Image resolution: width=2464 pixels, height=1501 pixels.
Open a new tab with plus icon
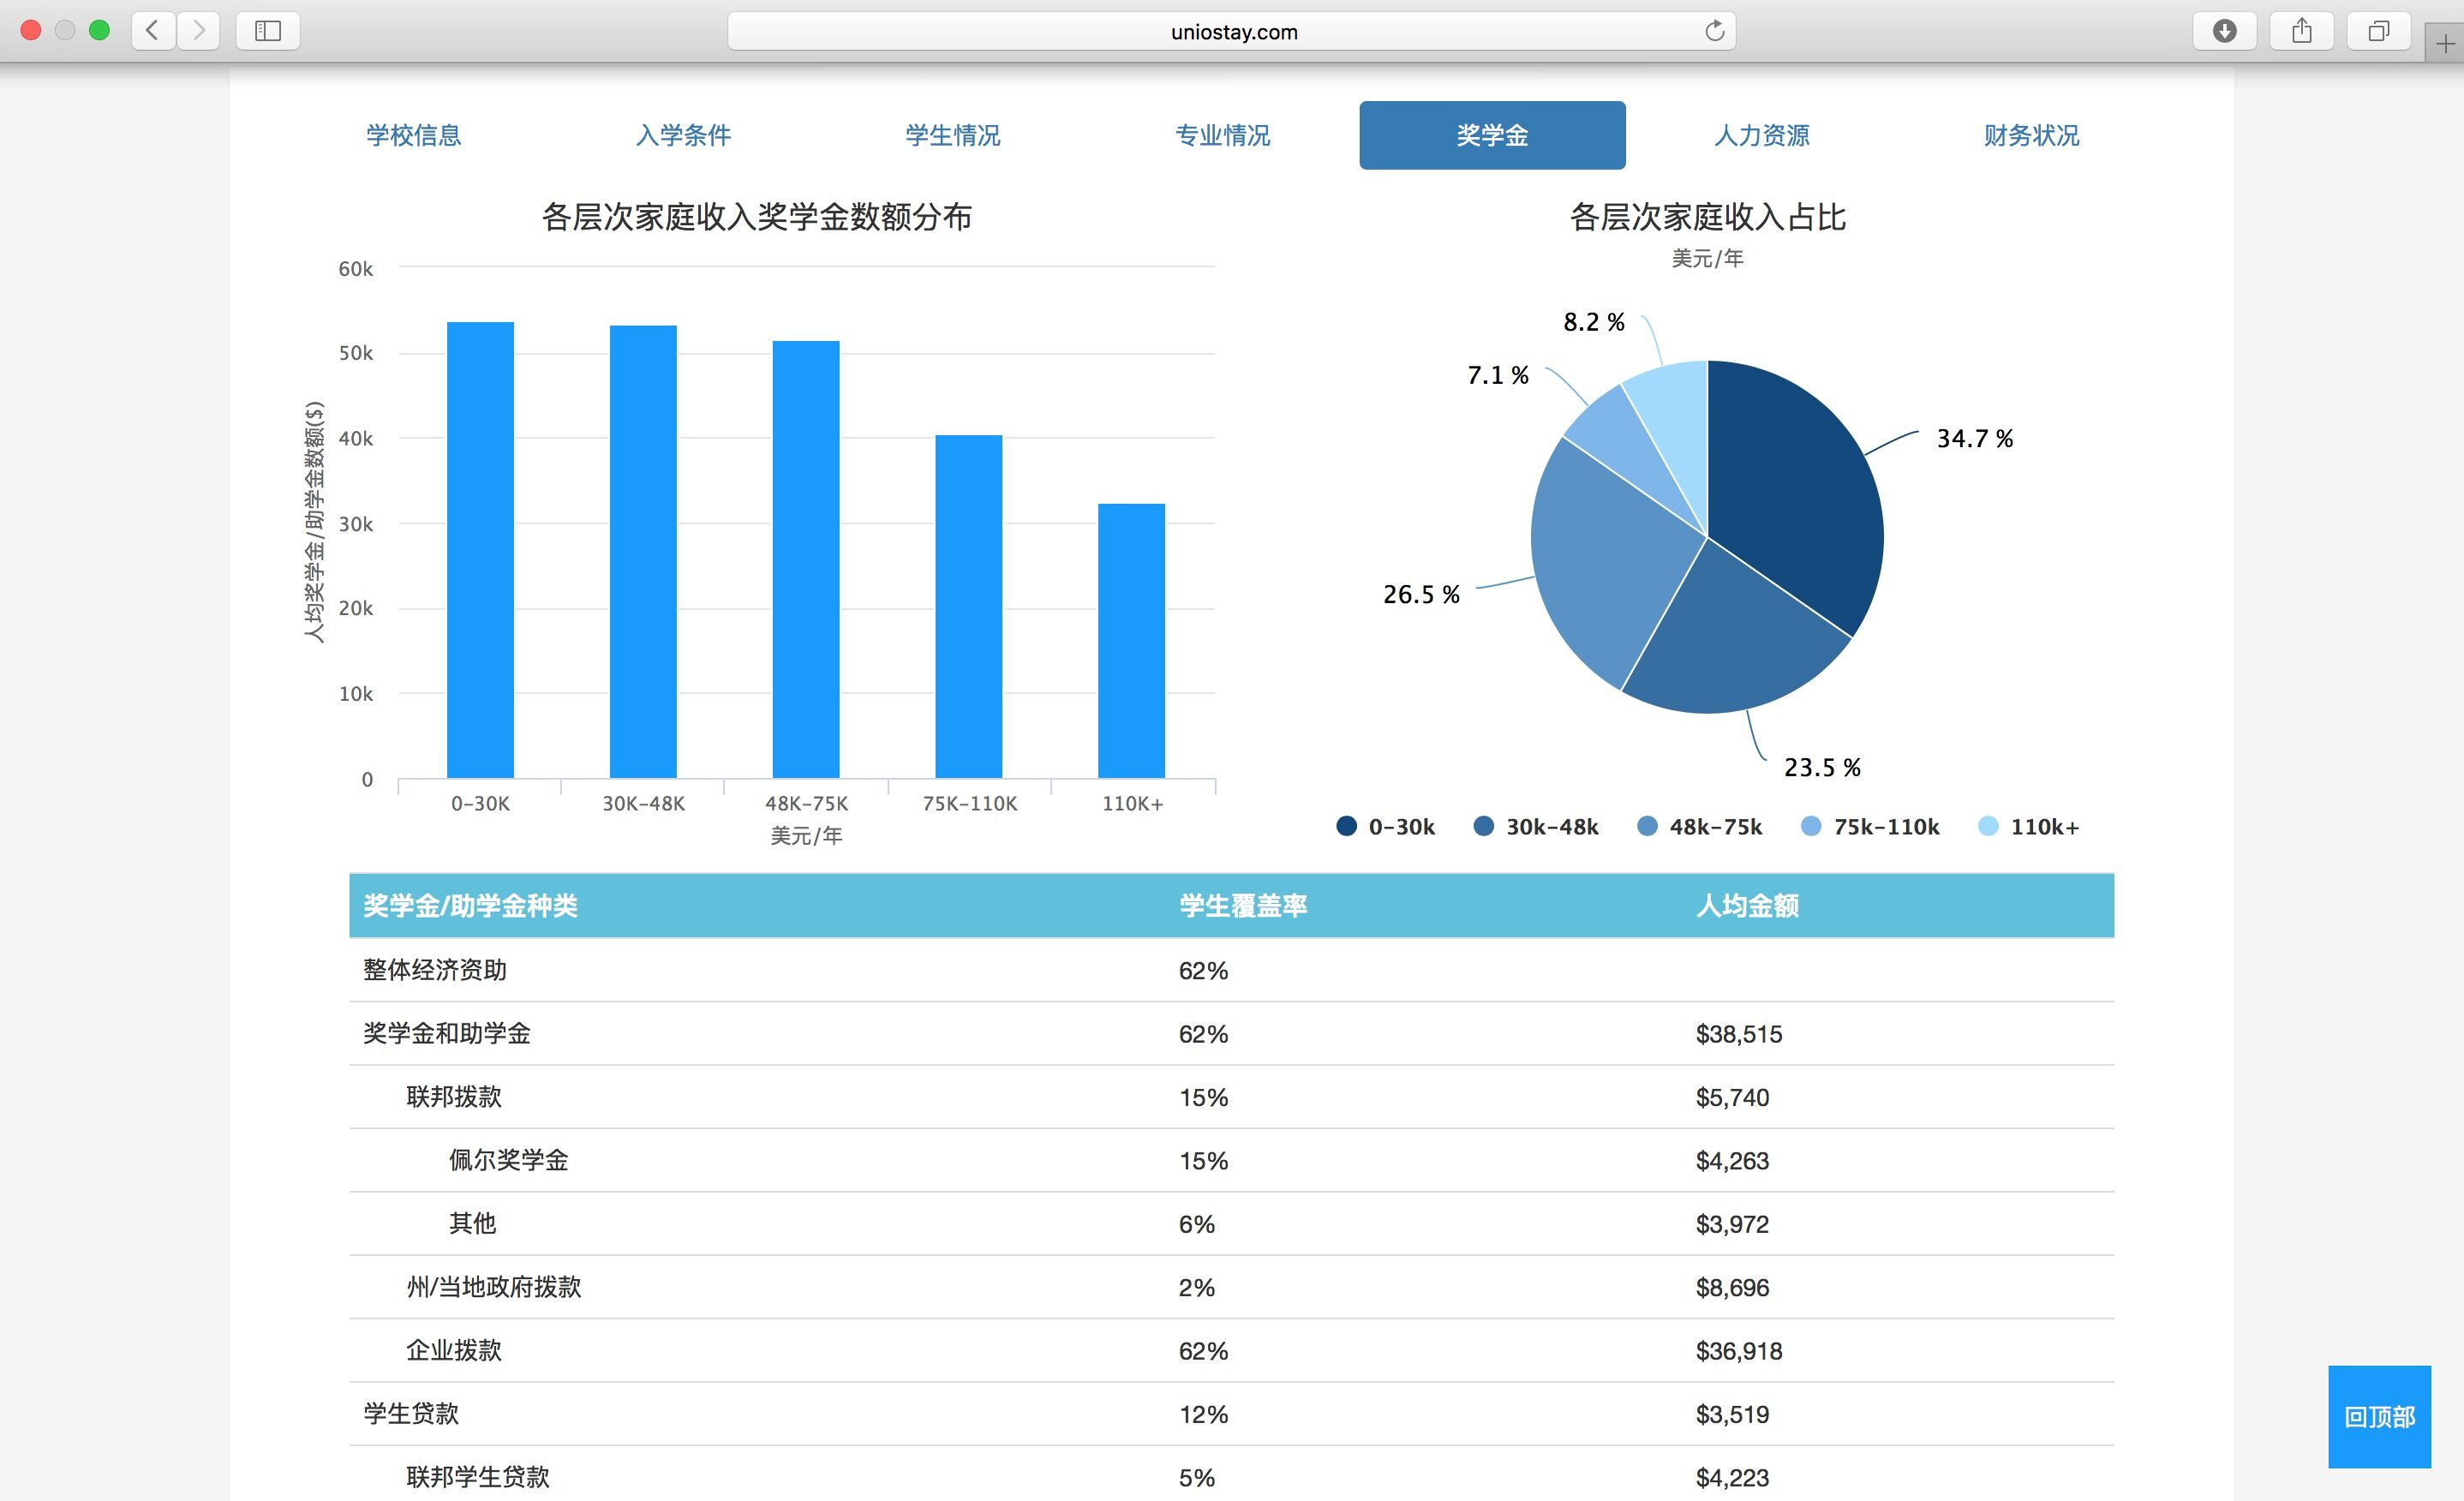(x=2446, y=44)
